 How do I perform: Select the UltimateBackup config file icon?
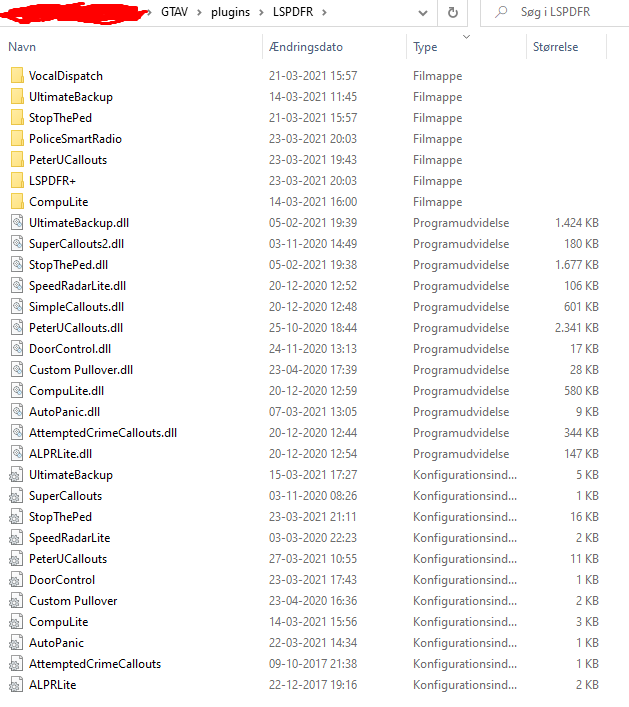coord(16,475)
